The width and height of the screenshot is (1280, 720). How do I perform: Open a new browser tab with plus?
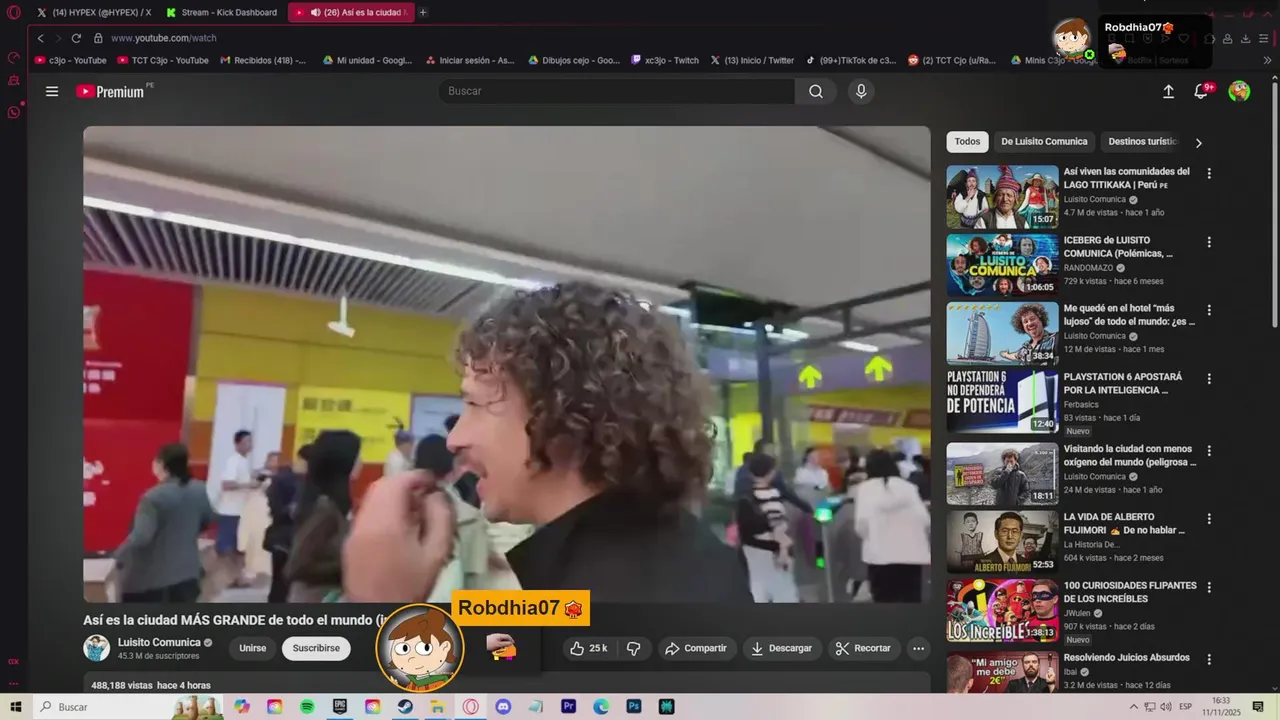(x=423, y=12)
